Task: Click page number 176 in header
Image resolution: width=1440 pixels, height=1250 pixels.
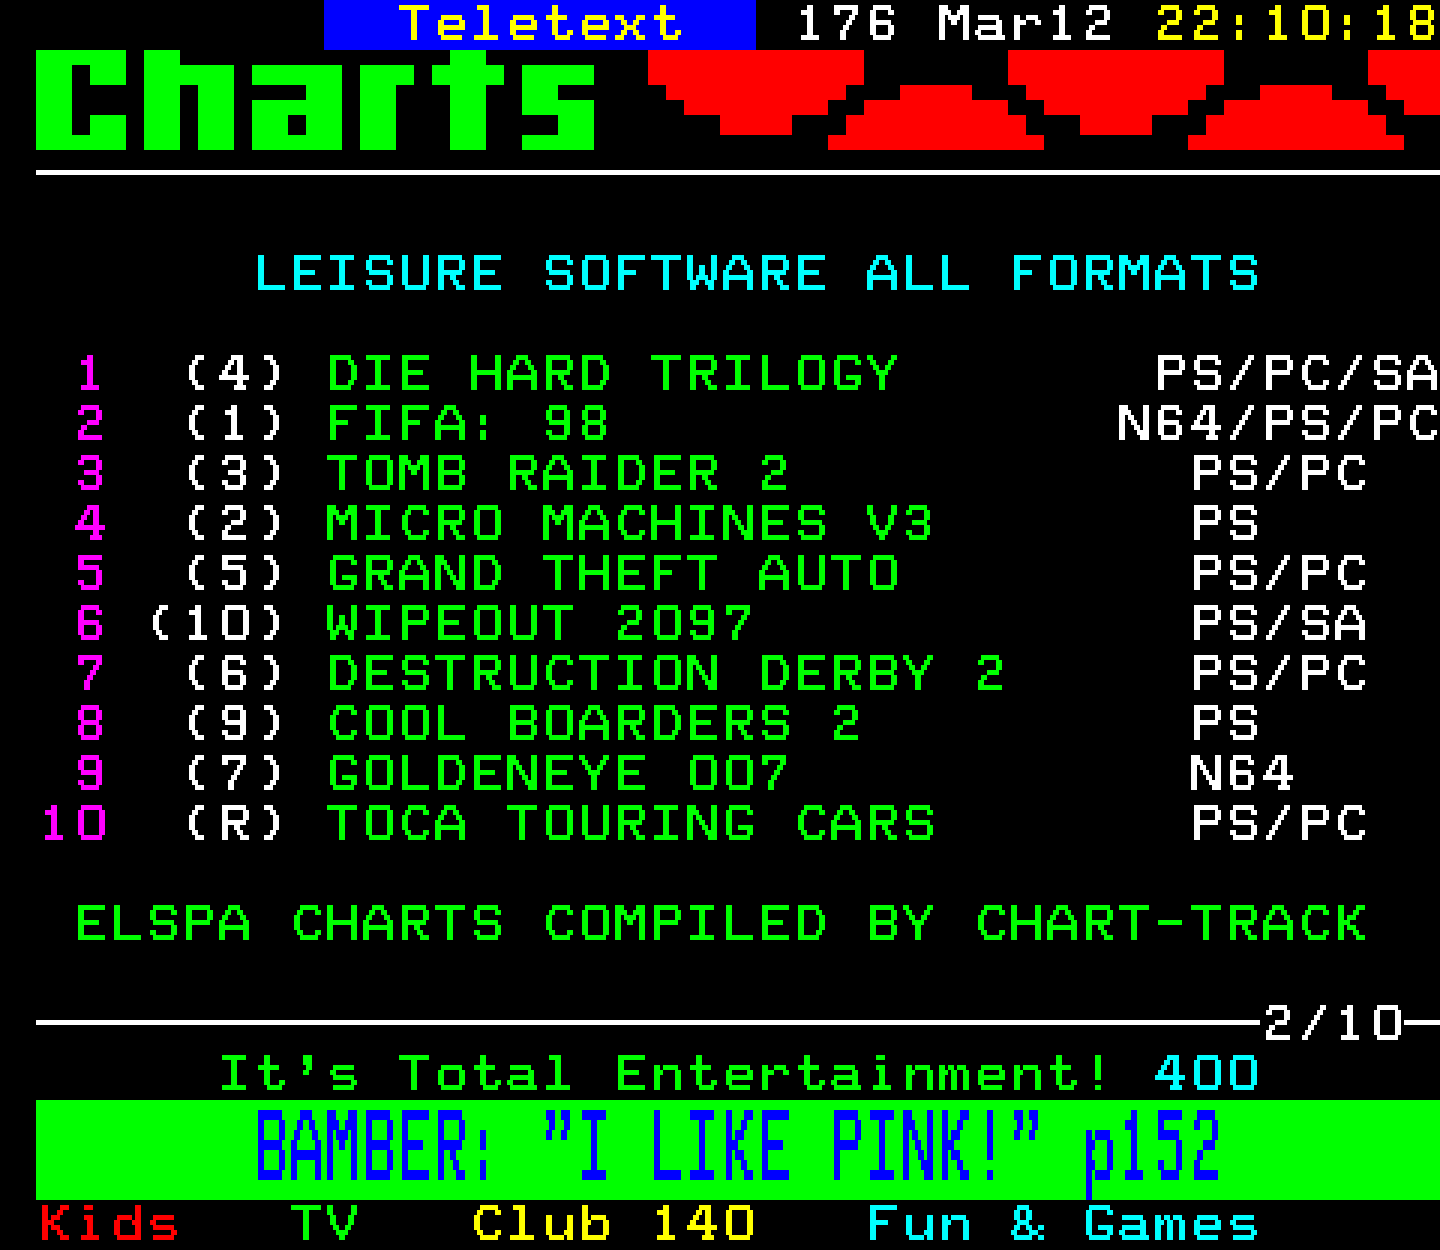Action: [x=847, y=24]
